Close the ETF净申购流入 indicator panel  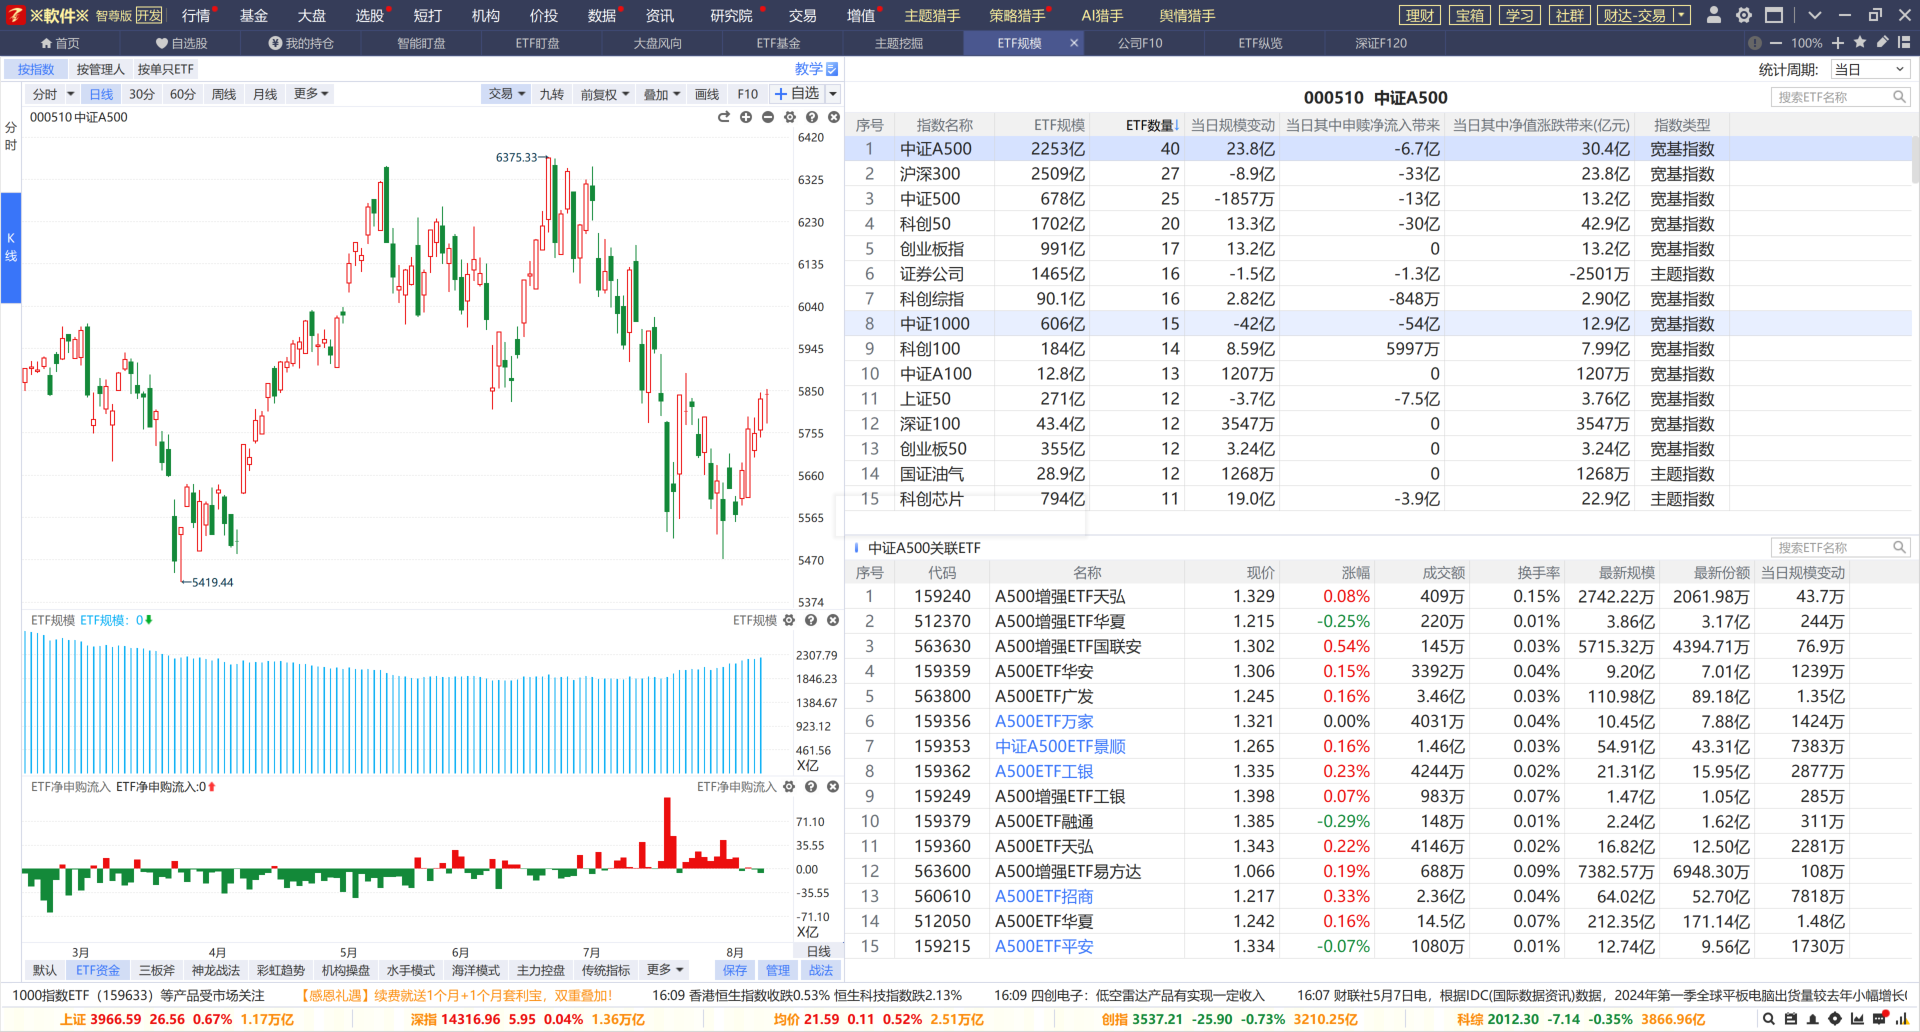[833, 787]
